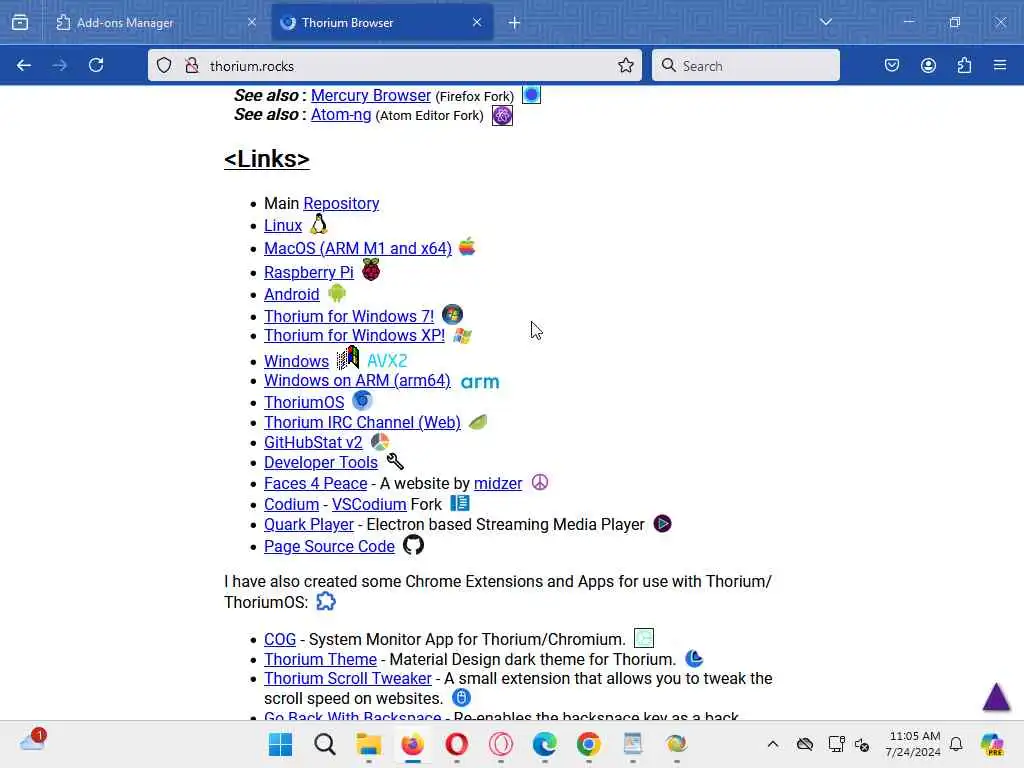
Task: Open Save to Pocket icon
Action: click(x=892, y=65)
